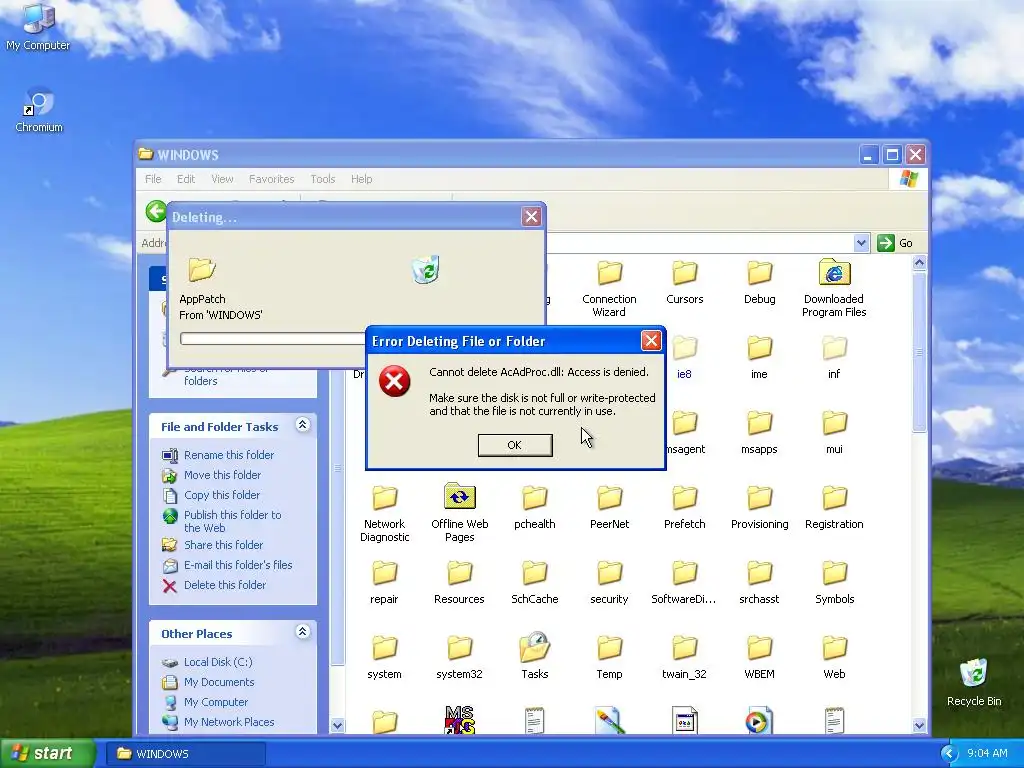Viewport: 1024px width, 768px height.
Task: Open the address bar dropdown arrow
Action: (x=861, y=243)
